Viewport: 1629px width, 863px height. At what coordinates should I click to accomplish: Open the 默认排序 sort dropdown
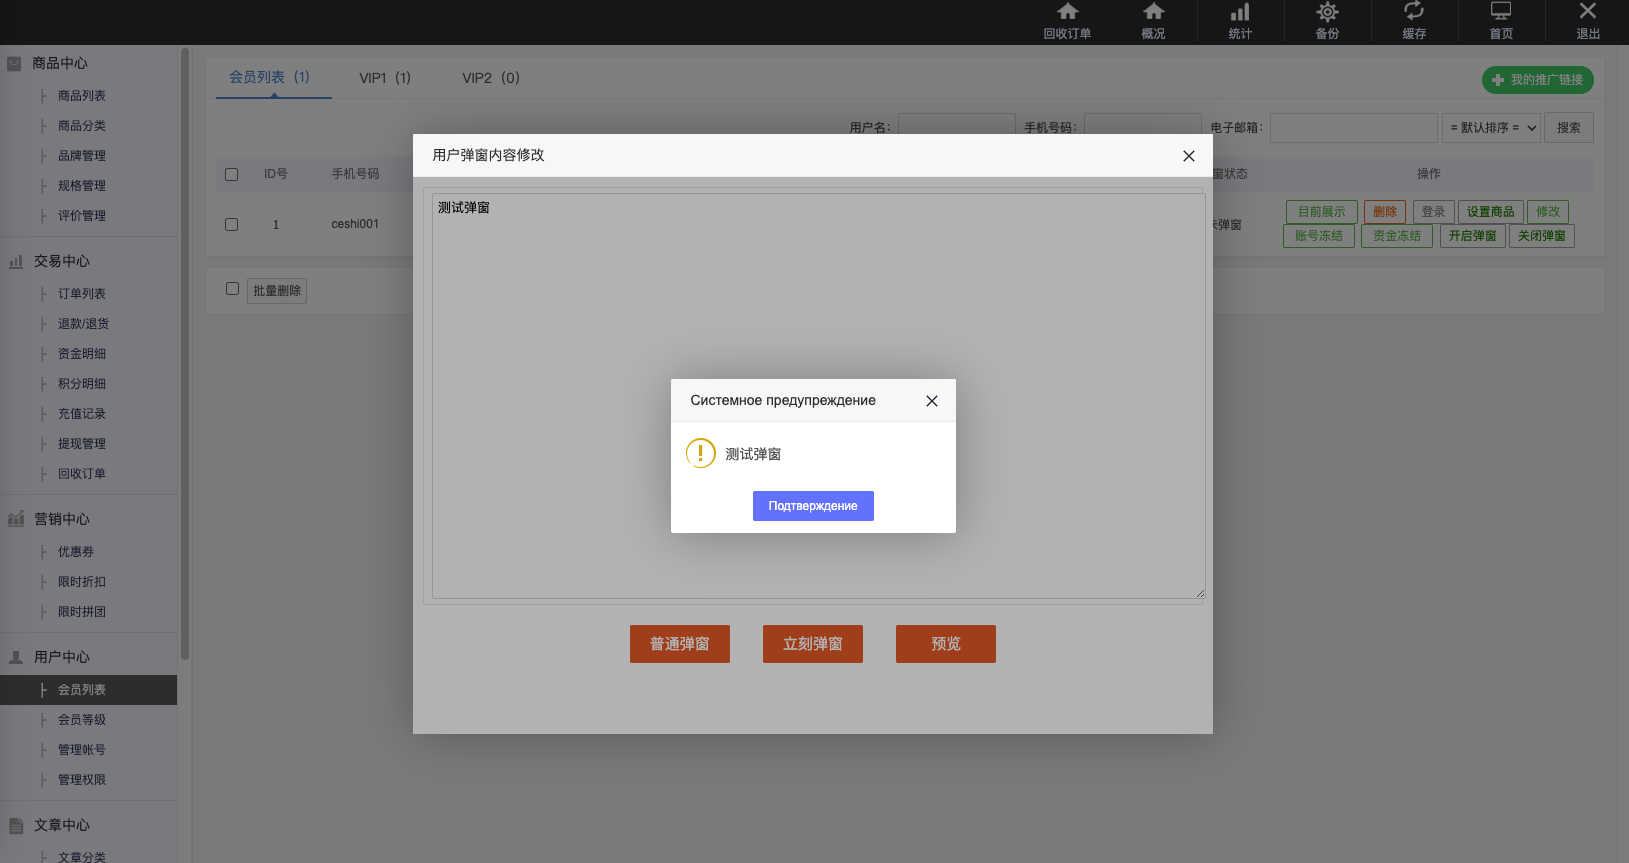(x=1490, y=128)
